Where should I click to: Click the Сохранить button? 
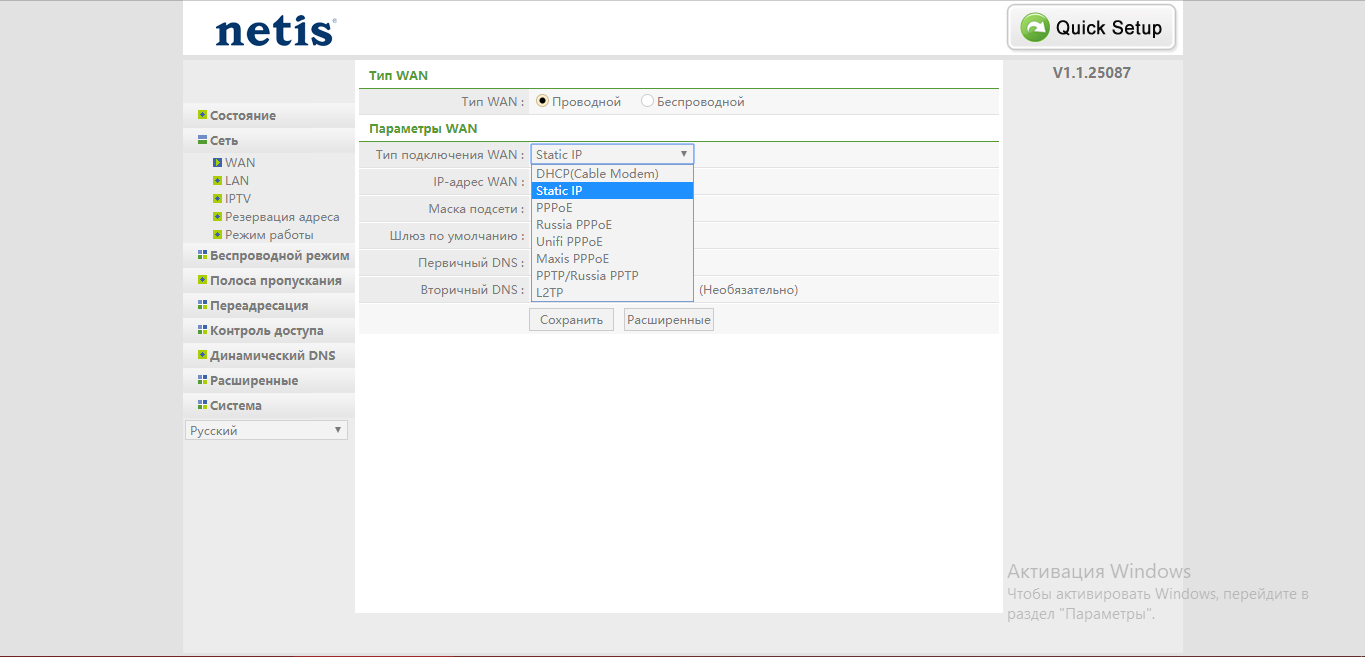[571, 320]
